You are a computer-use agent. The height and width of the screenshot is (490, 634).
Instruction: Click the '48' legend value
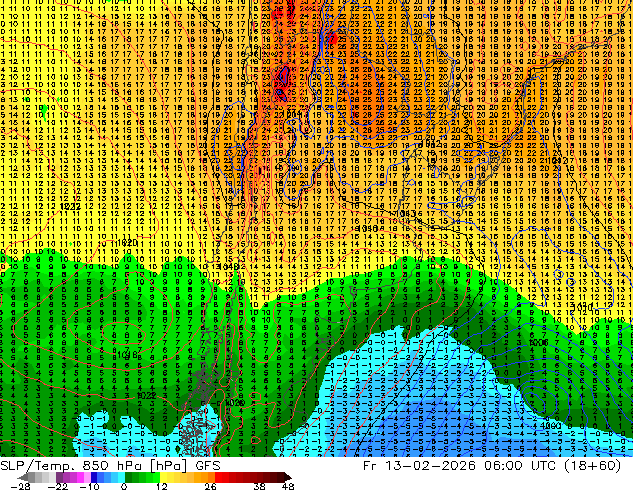tap(288, 486)
